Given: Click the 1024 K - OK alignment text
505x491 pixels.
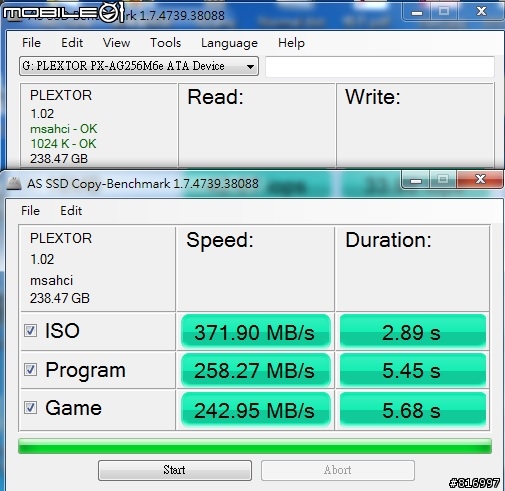Looking at the screenshot, I should (63, 144).
